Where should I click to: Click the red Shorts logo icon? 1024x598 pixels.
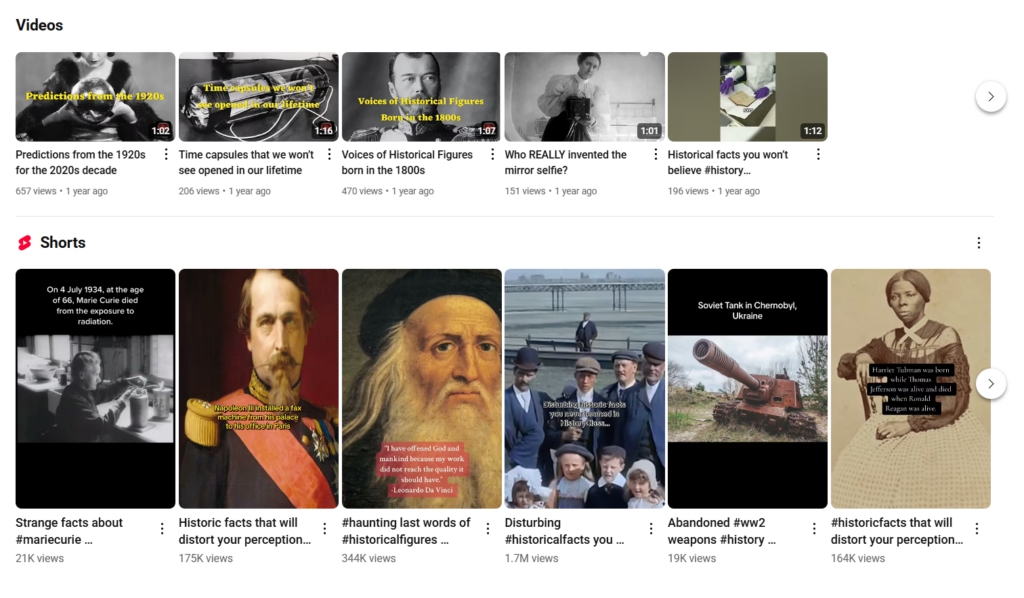(x=25, y=243)
